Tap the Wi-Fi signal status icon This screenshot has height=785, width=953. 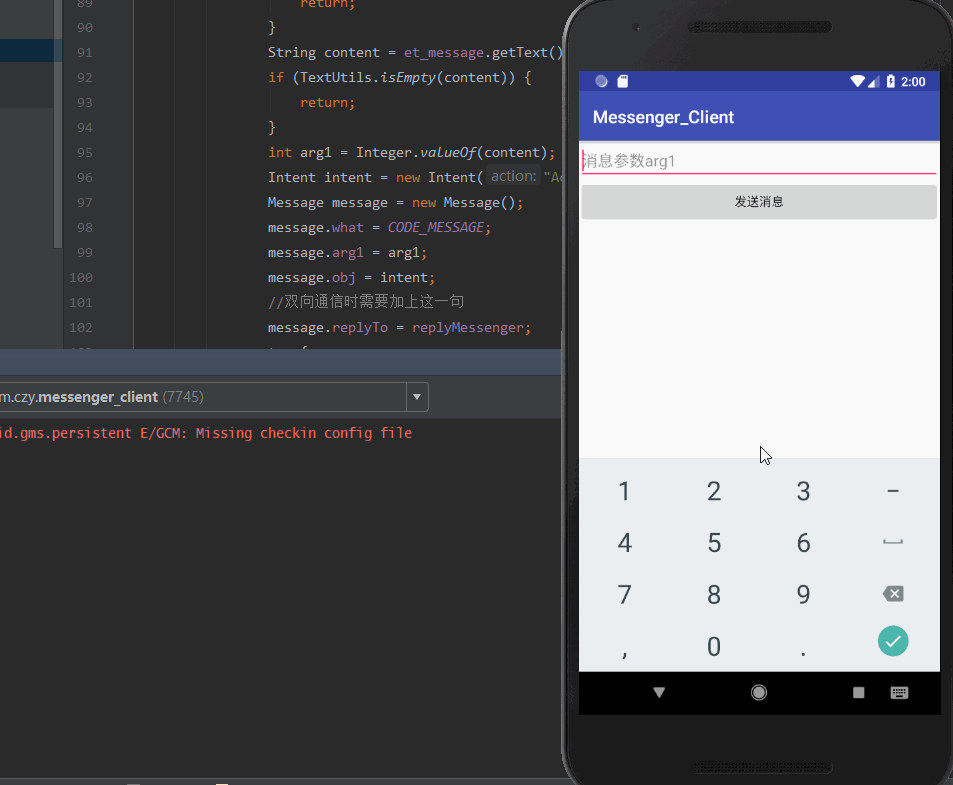point(858,81)
